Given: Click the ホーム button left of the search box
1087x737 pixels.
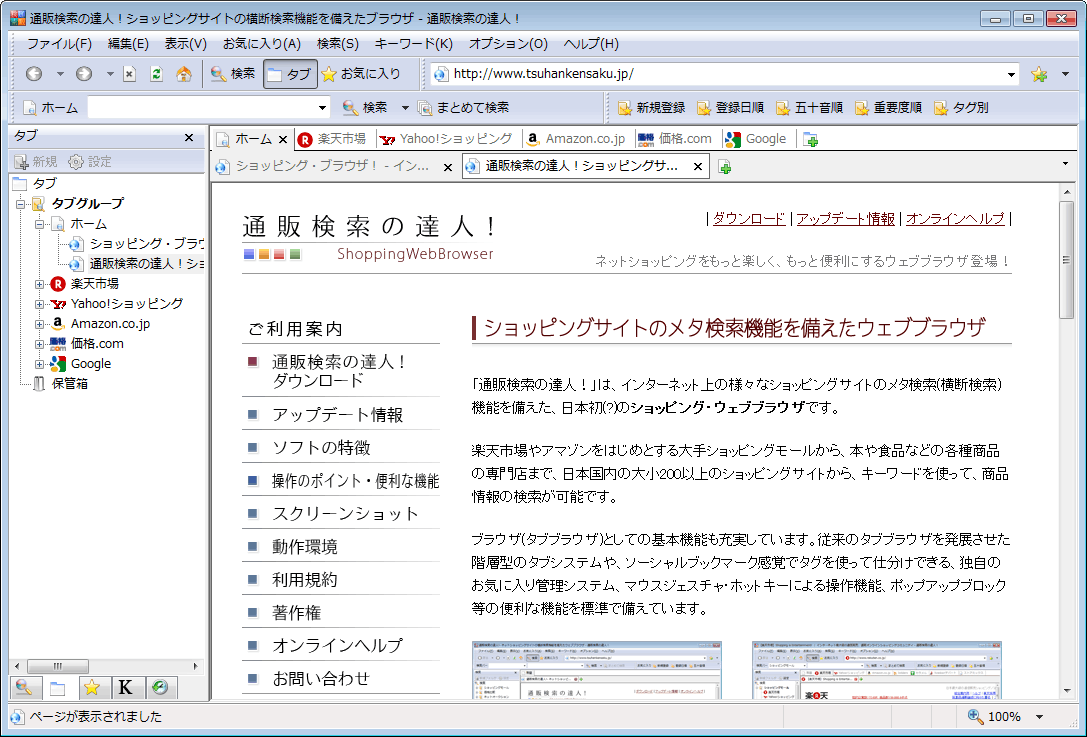Looking at the screenshot, I should coord(51,107).
